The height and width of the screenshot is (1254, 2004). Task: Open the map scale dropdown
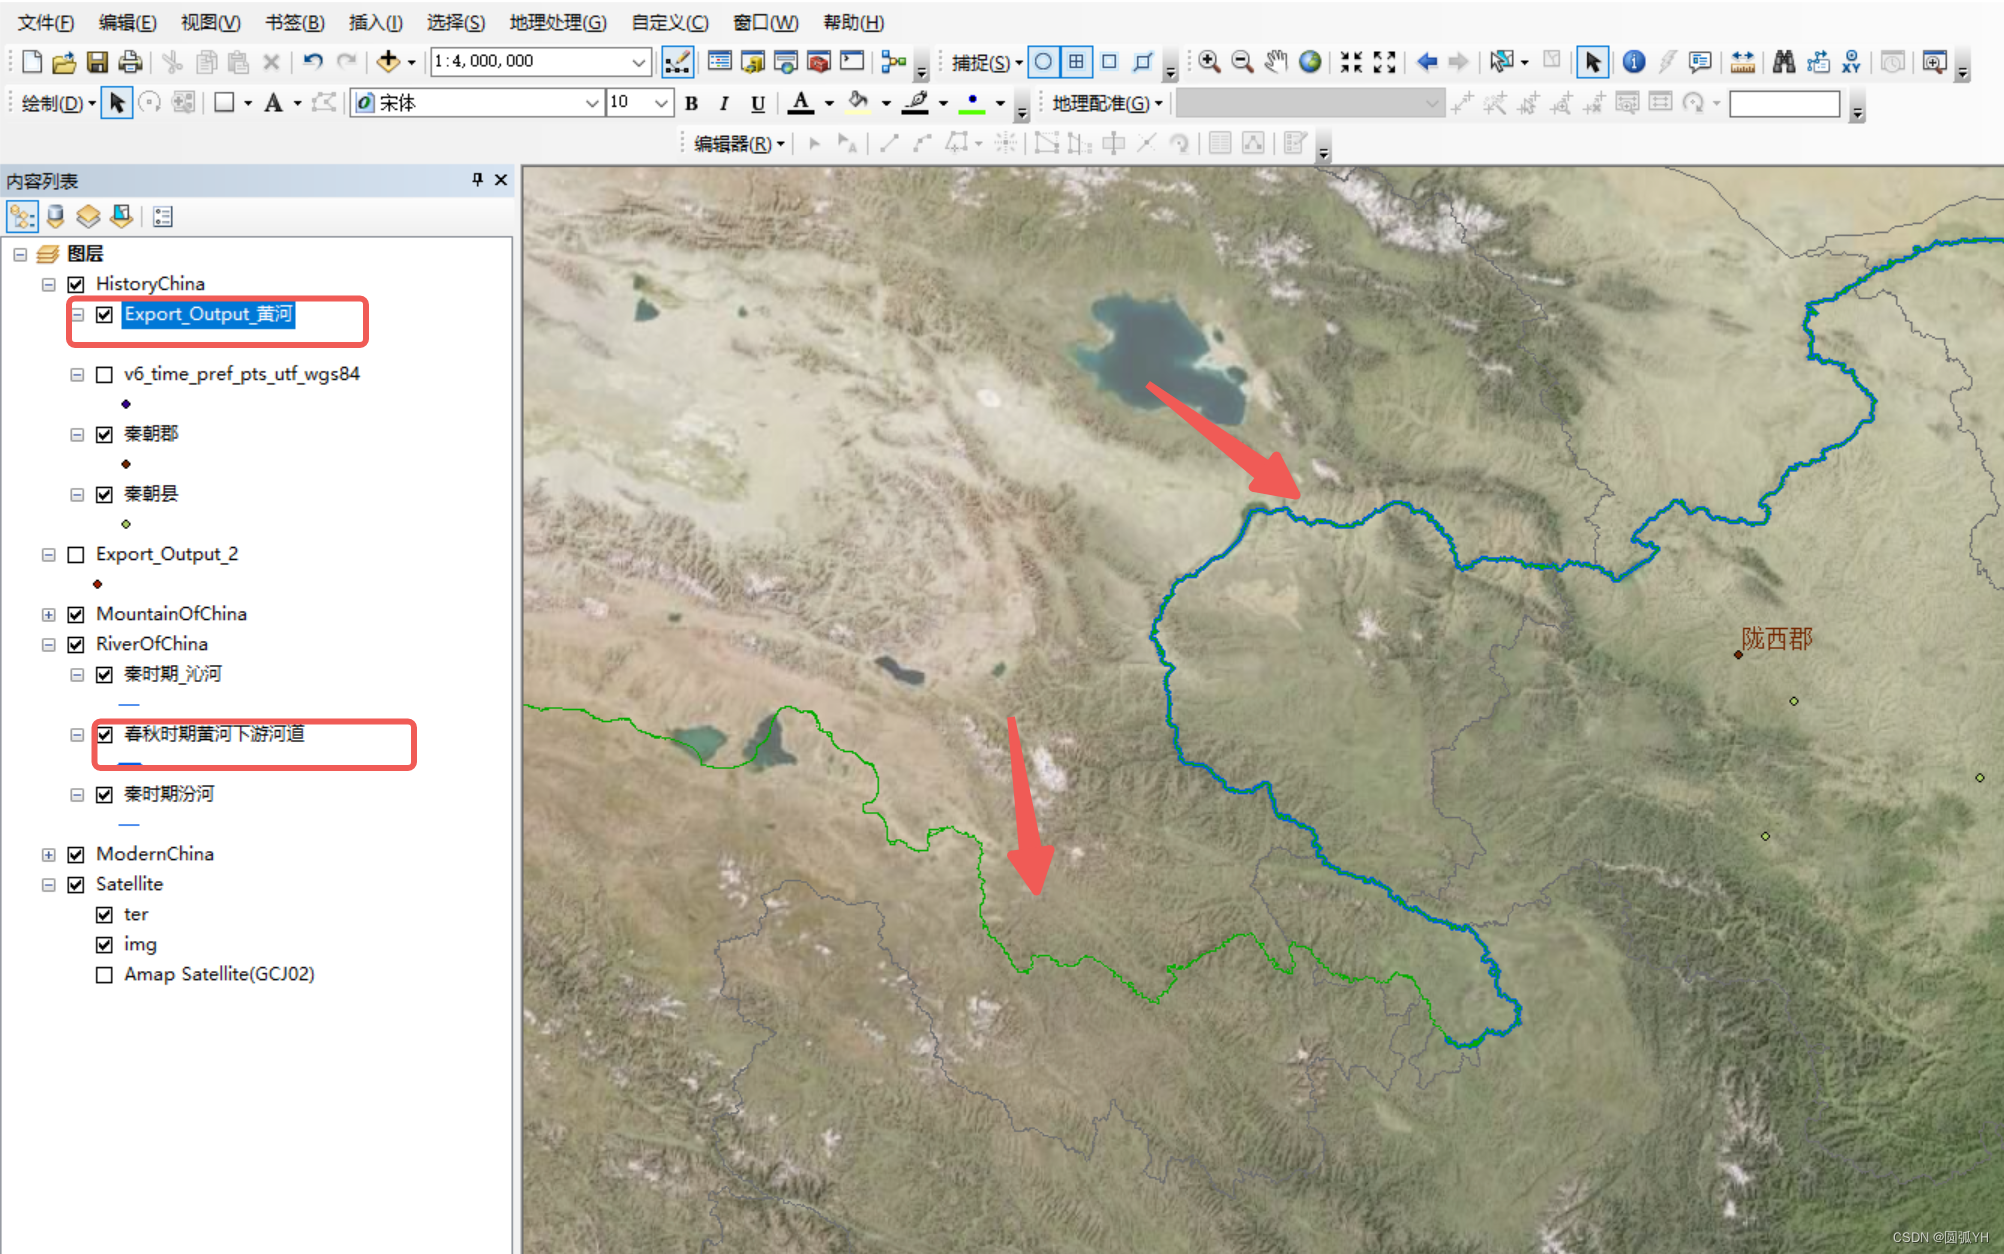pos(638,62)
